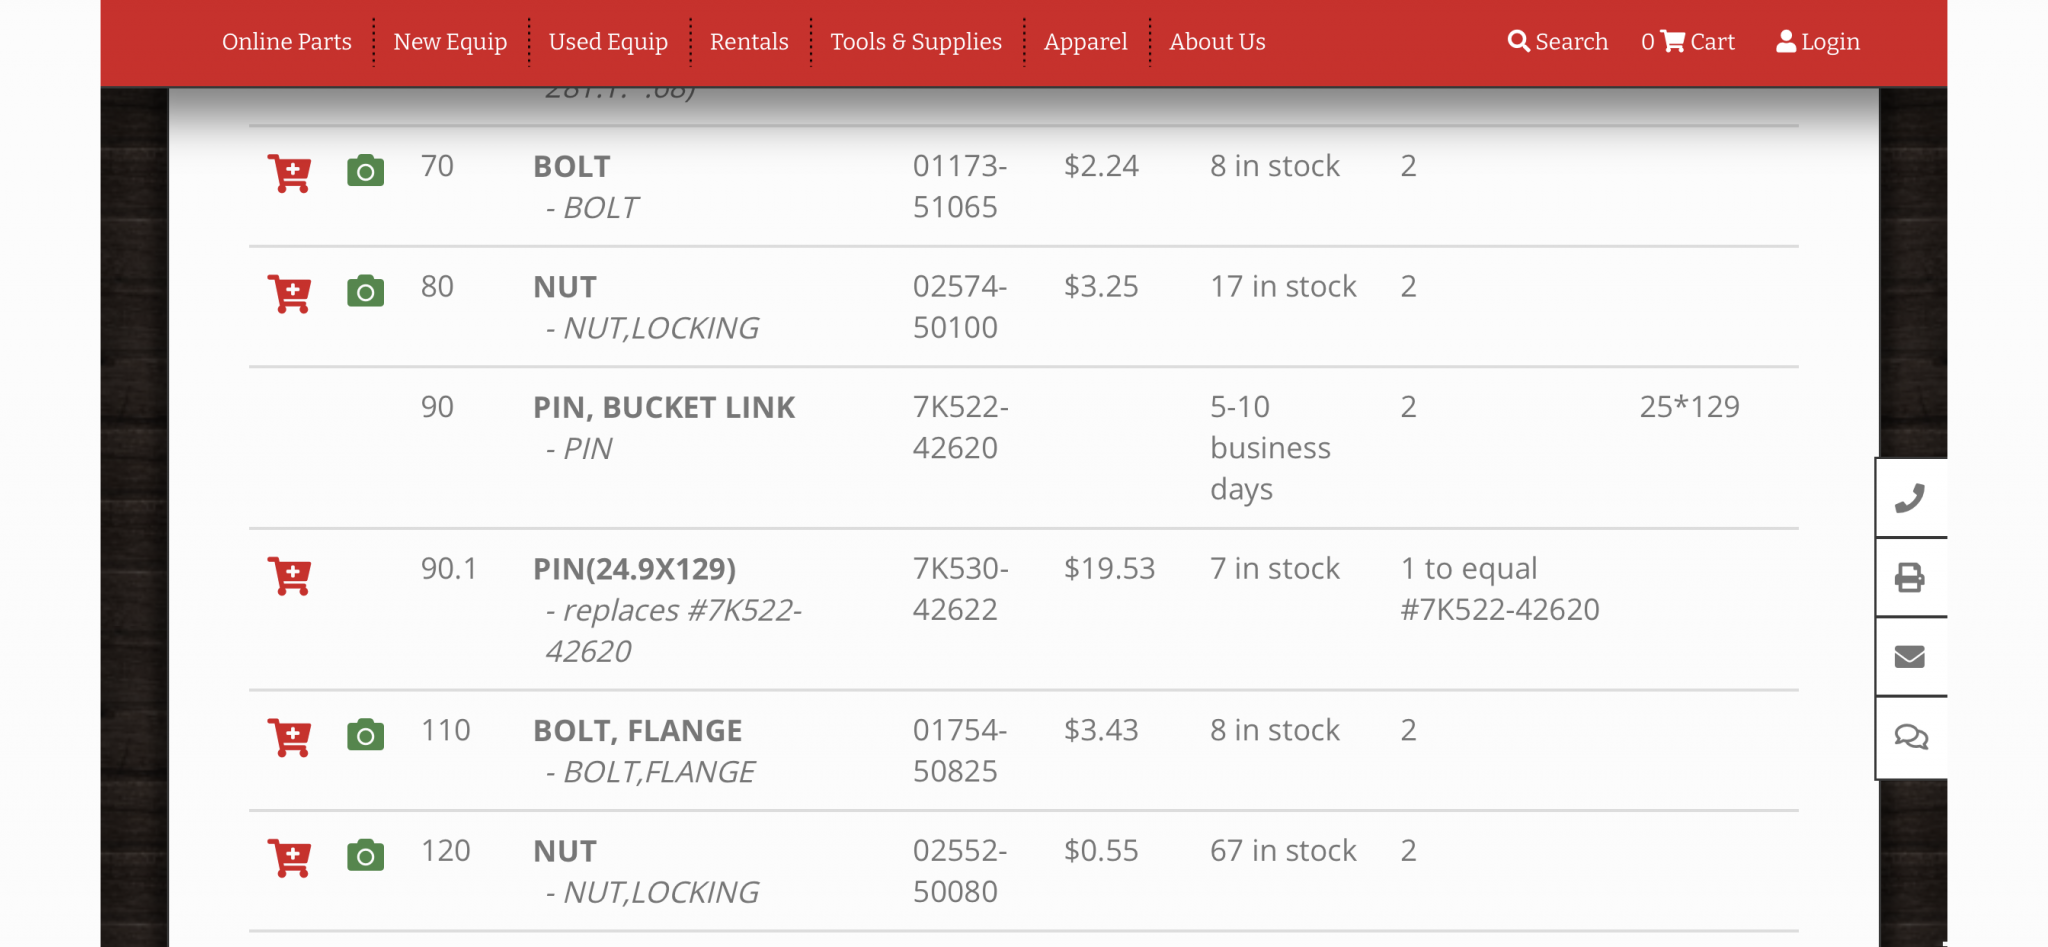Click Login in the header
Viewport: 2048px width, 947px height.
click(1818, 42)
